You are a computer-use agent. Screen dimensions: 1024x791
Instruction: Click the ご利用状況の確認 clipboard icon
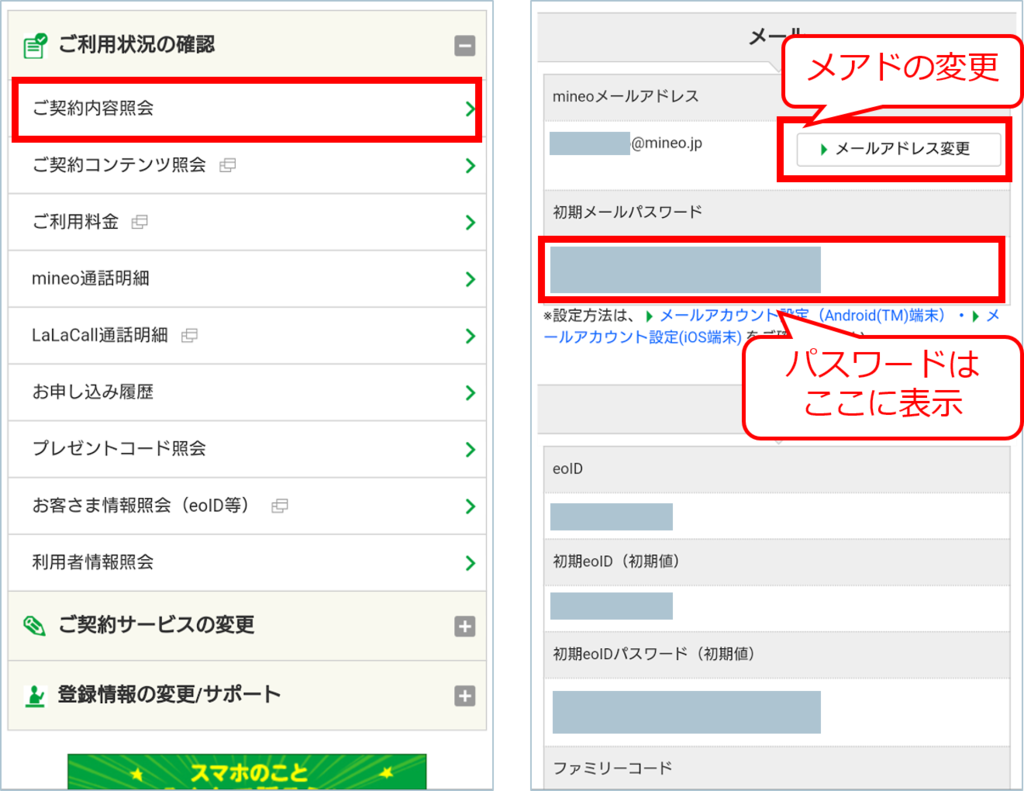(x=35, y=46)
